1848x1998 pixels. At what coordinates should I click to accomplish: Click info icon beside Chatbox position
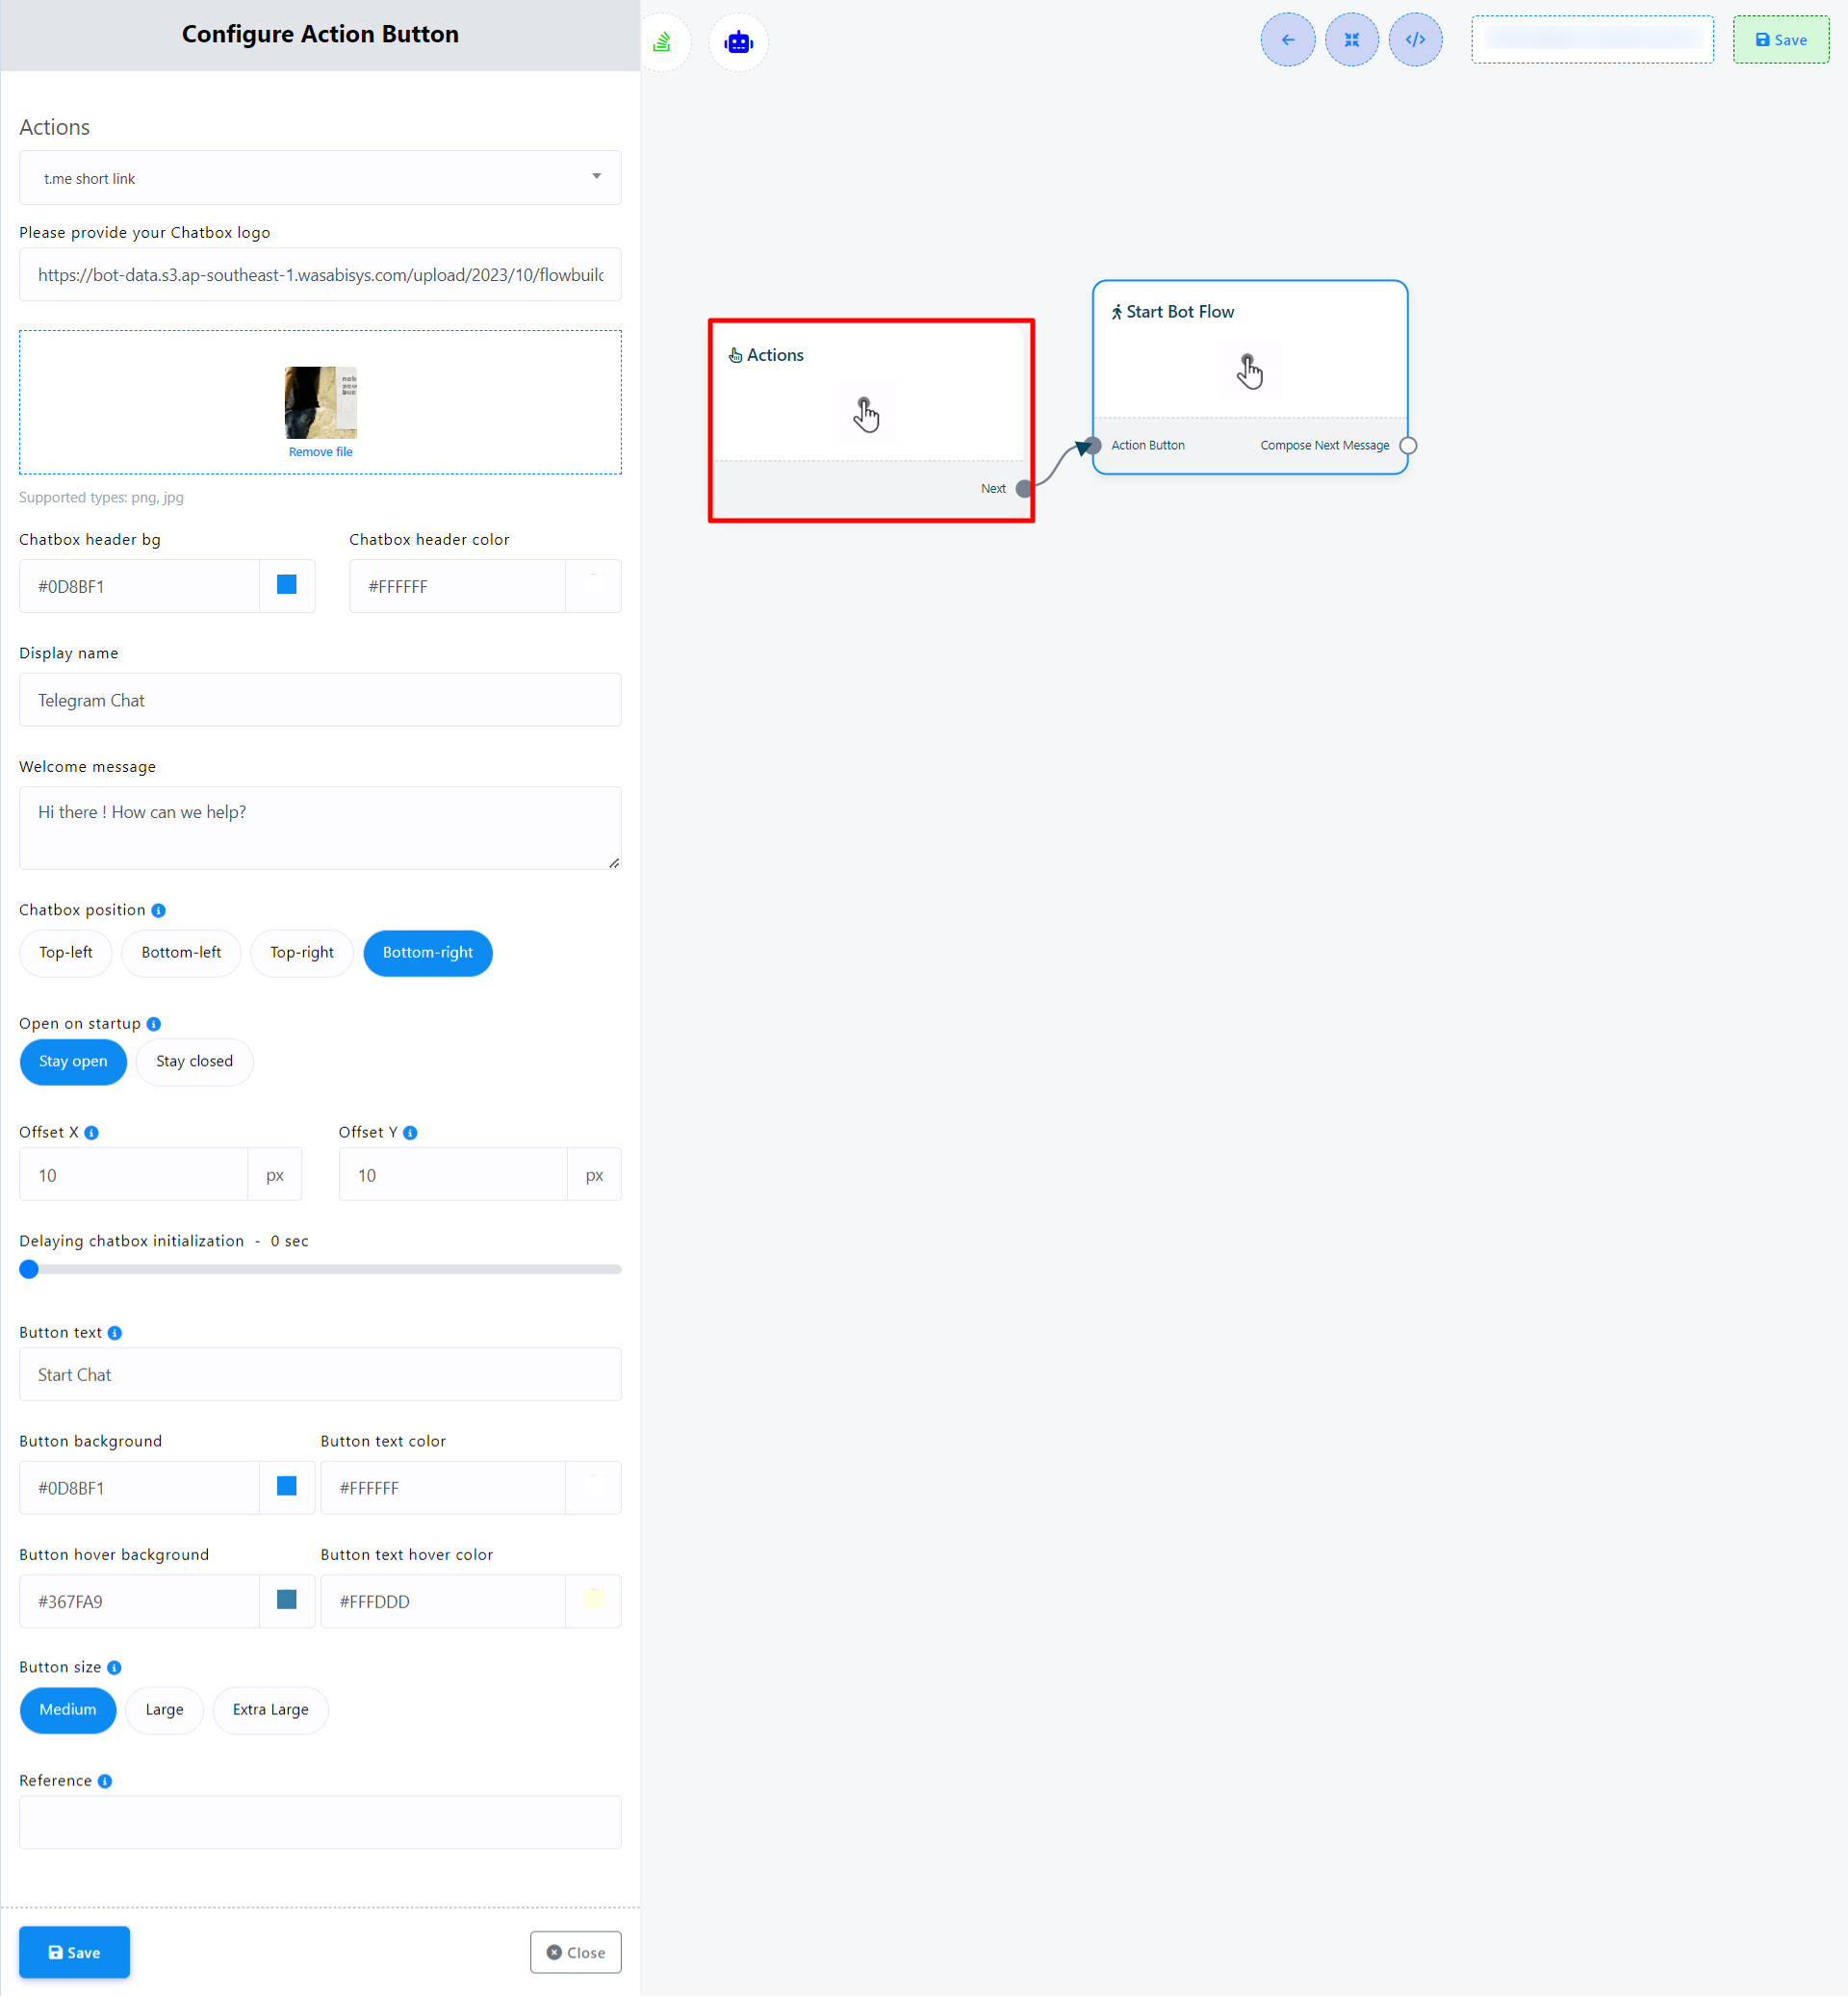point(158,910)
